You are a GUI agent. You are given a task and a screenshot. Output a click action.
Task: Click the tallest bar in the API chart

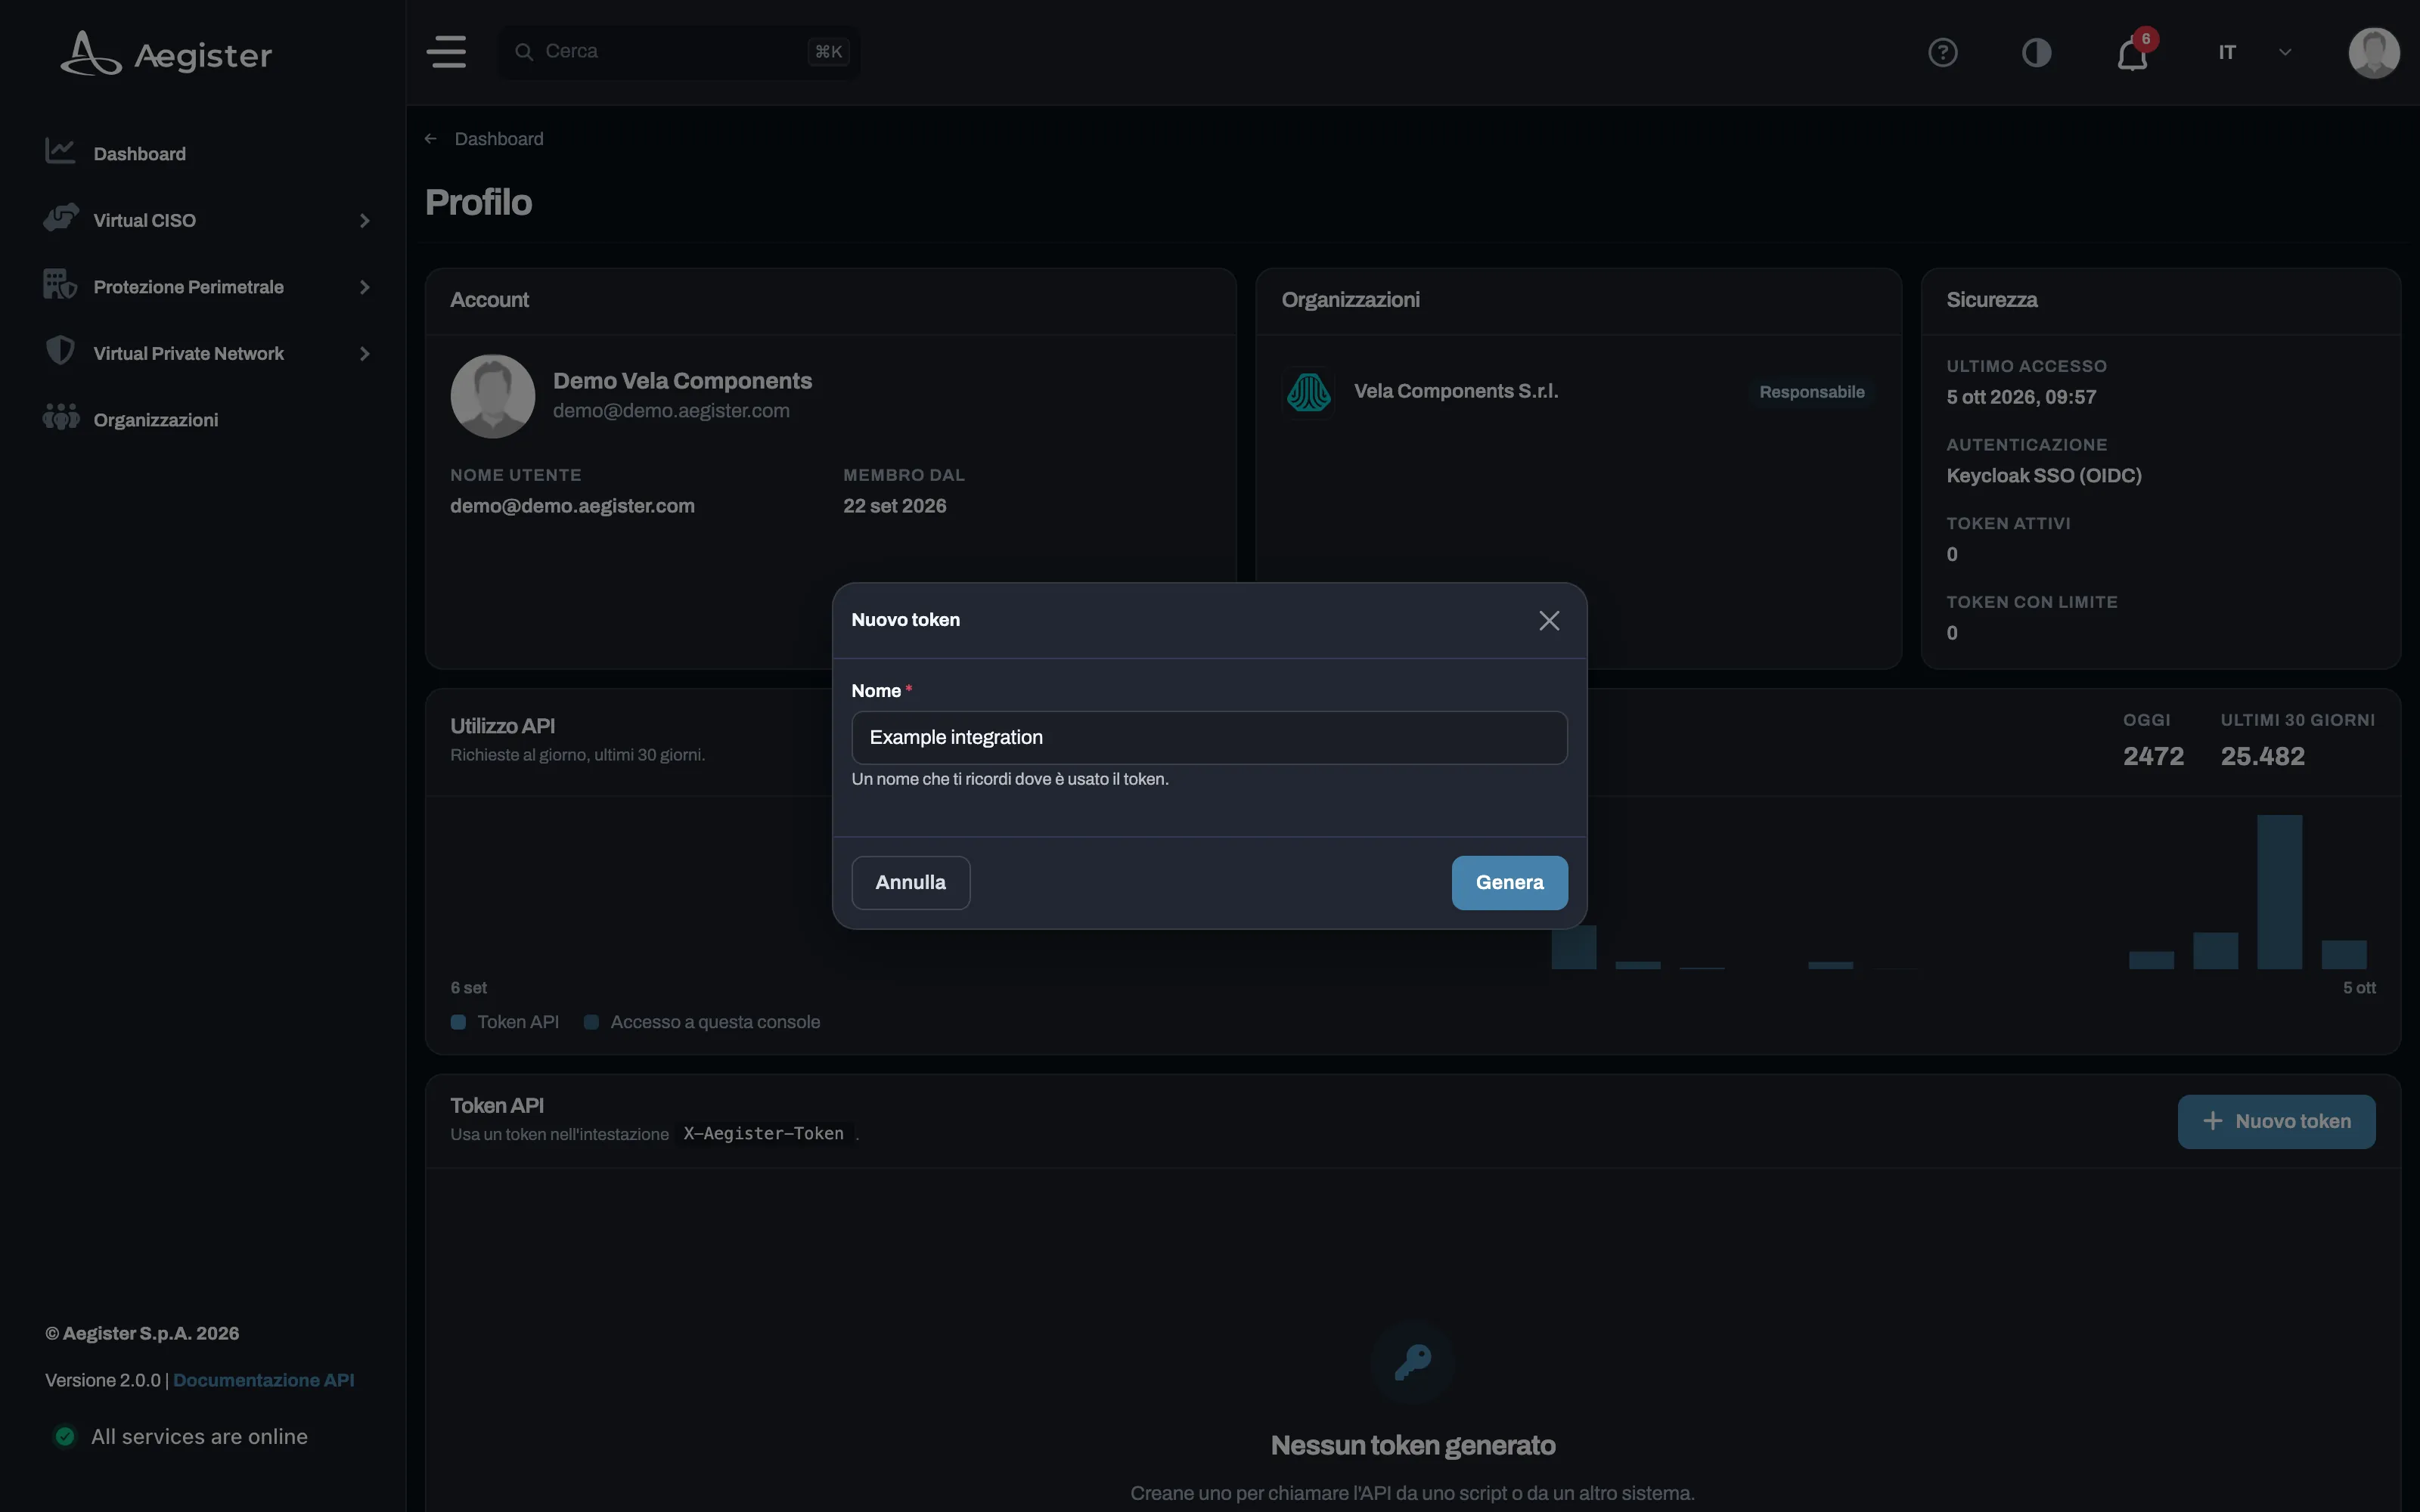(2279, 892)
